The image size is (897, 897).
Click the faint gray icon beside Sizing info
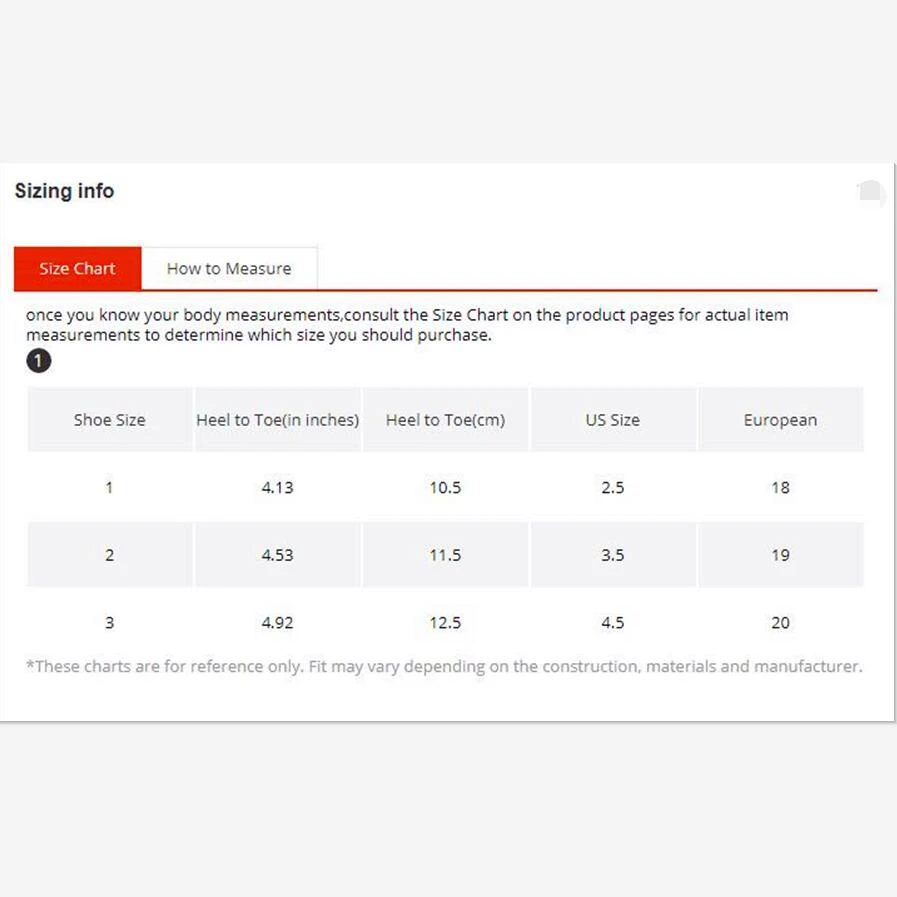coord(871,193)
